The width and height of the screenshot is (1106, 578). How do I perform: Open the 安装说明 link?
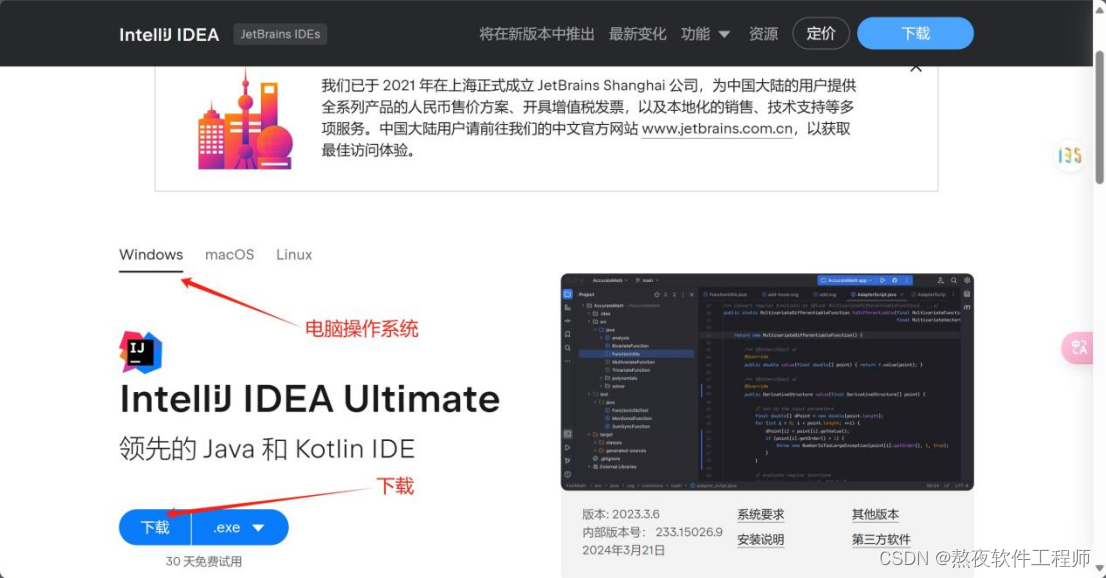point(760,540)
